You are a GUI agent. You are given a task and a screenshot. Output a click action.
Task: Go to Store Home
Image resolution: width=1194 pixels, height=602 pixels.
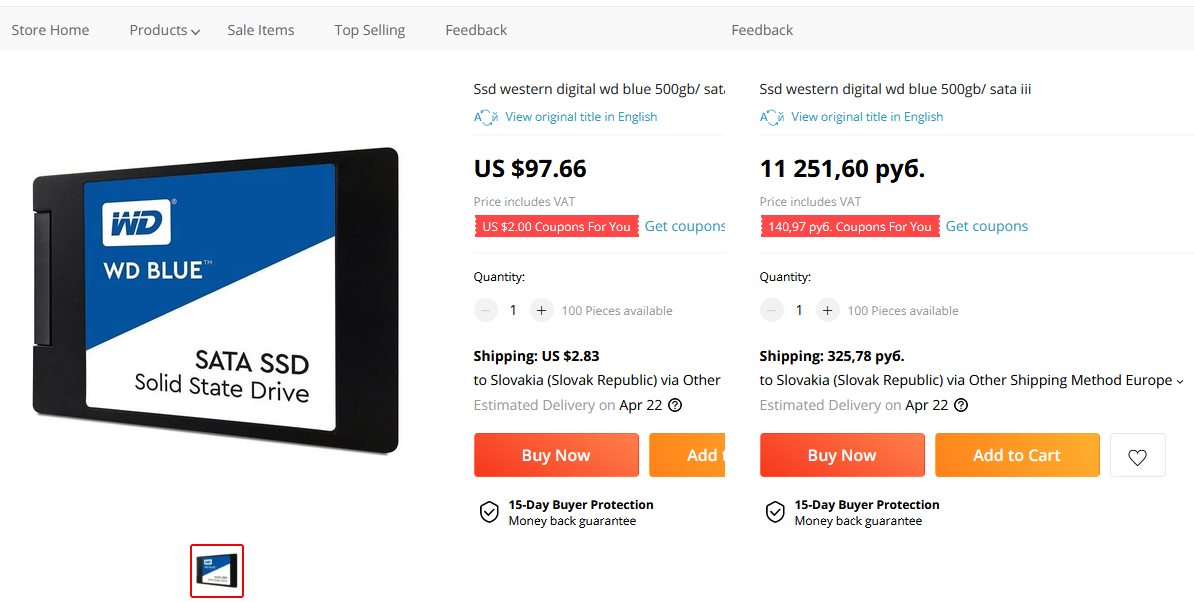coord(50,30)
